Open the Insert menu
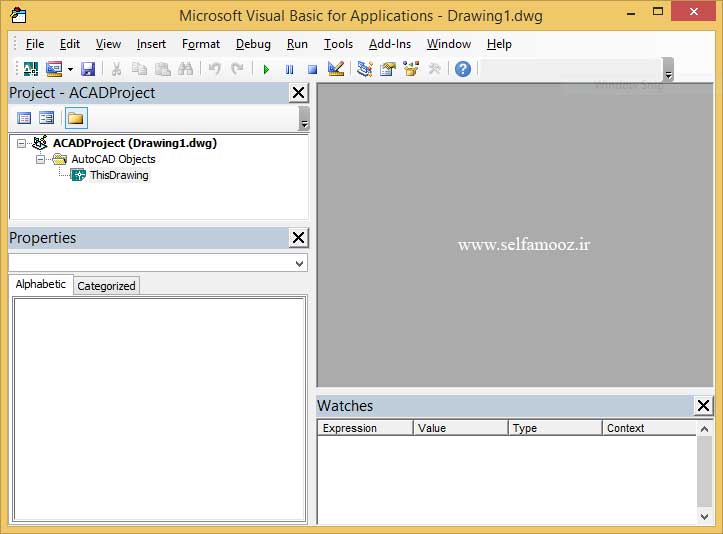Image resolution: width=723 pixels, height=534 pixels. (x=151, y=44)
